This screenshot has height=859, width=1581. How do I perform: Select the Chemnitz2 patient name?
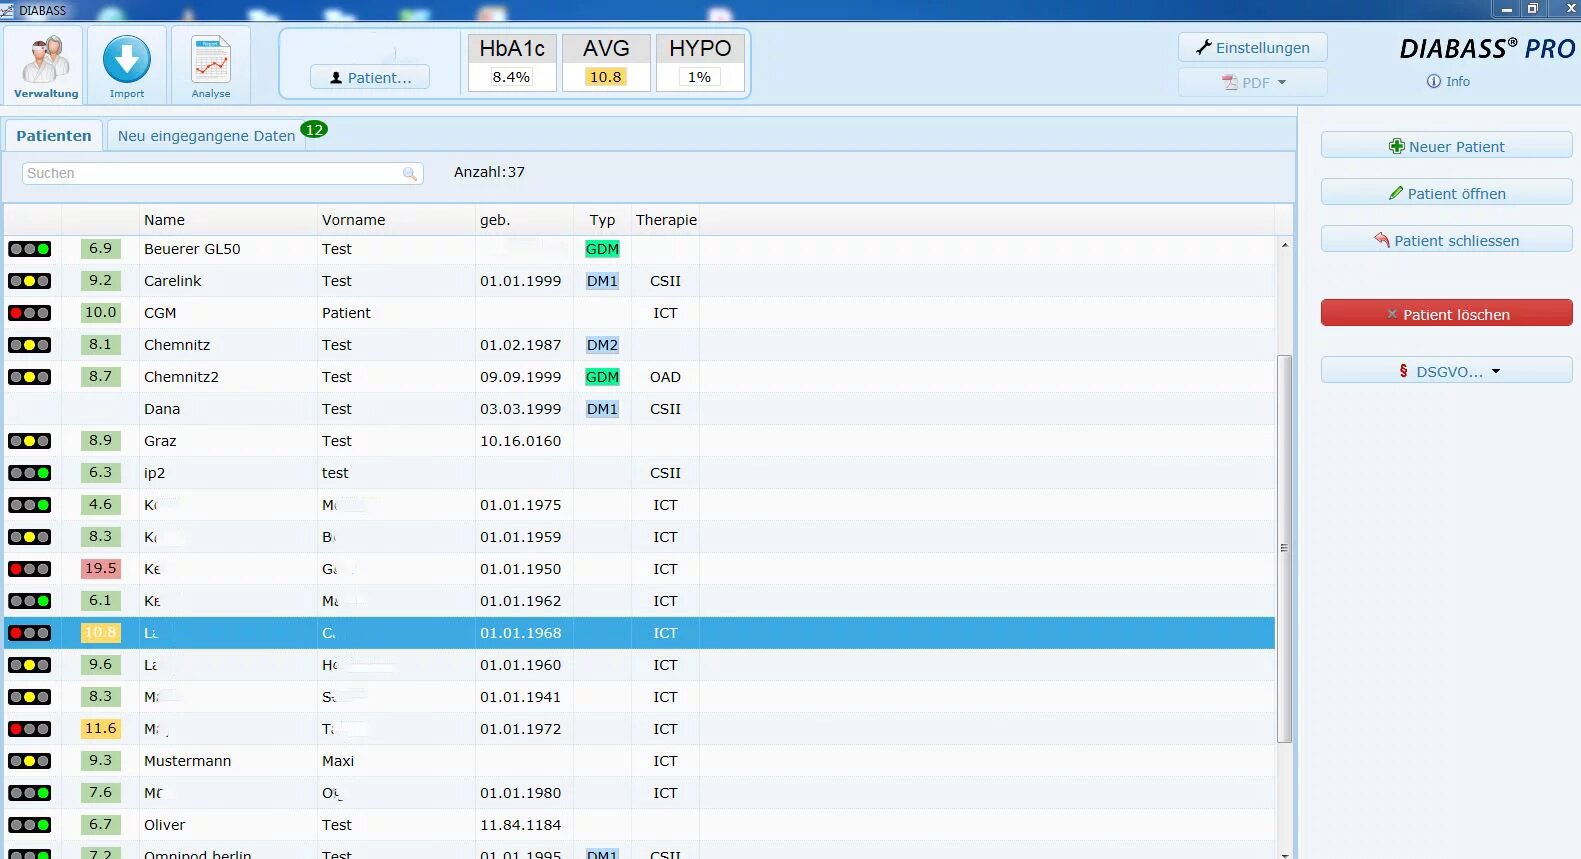(181, 377)
